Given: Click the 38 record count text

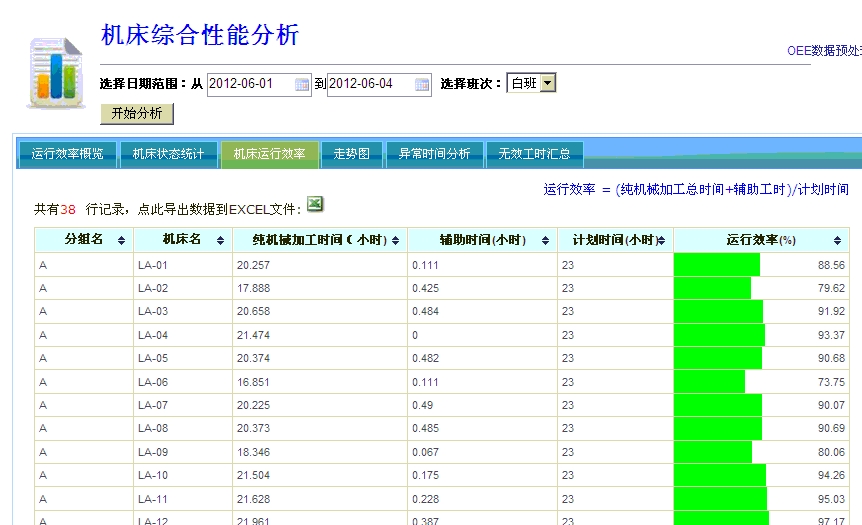Looking at the screenshot, I should coord(68,209).
